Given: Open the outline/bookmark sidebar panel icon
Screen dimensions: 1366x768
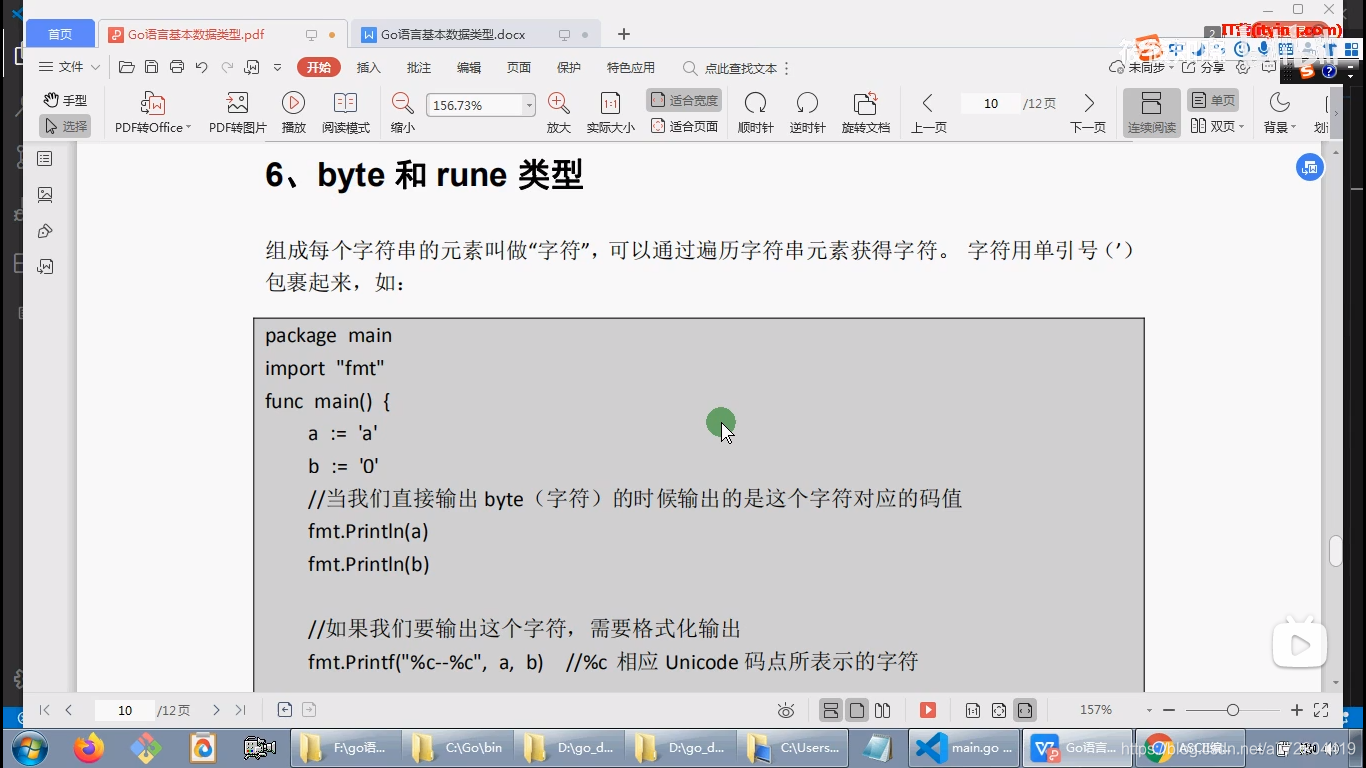Looking at the screenshot, I should (x=45, y=158).
